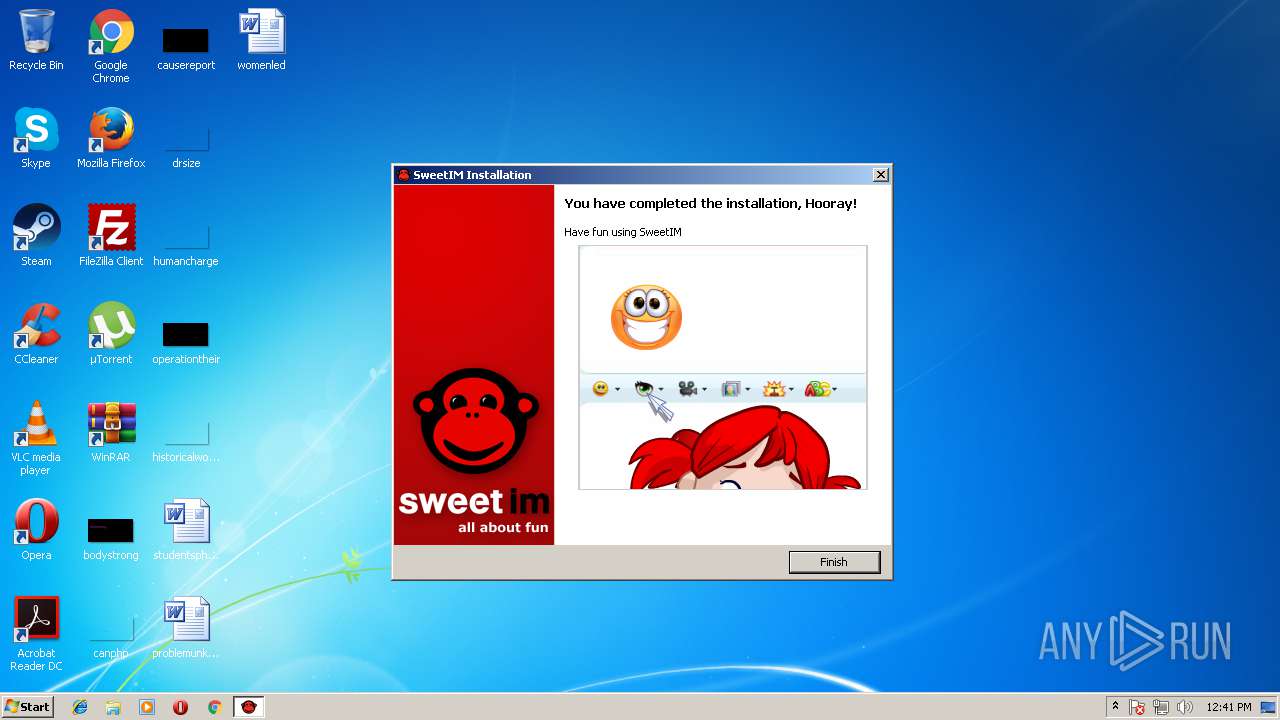Click the explosion effects icon in preview
1280x720 pixels.
(774, 388)
